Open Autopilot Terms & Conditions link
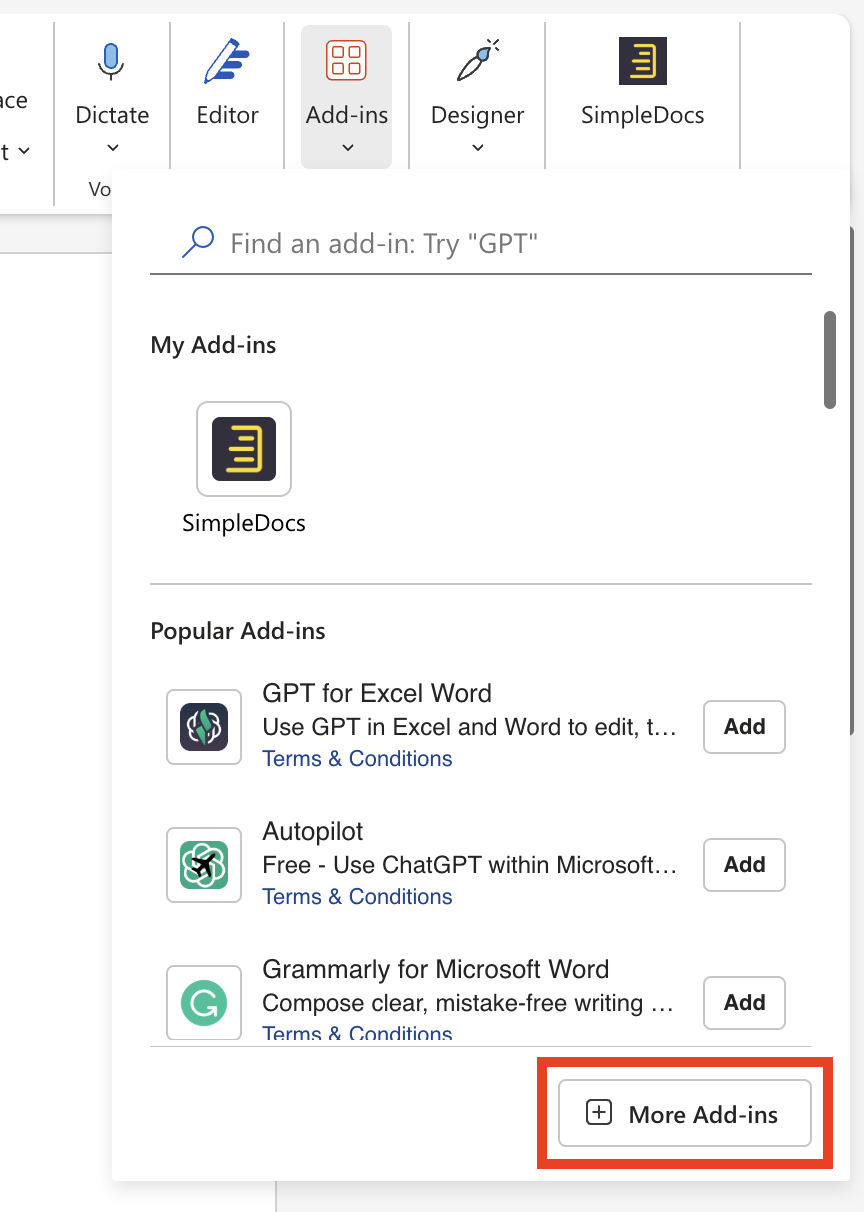 357,897
